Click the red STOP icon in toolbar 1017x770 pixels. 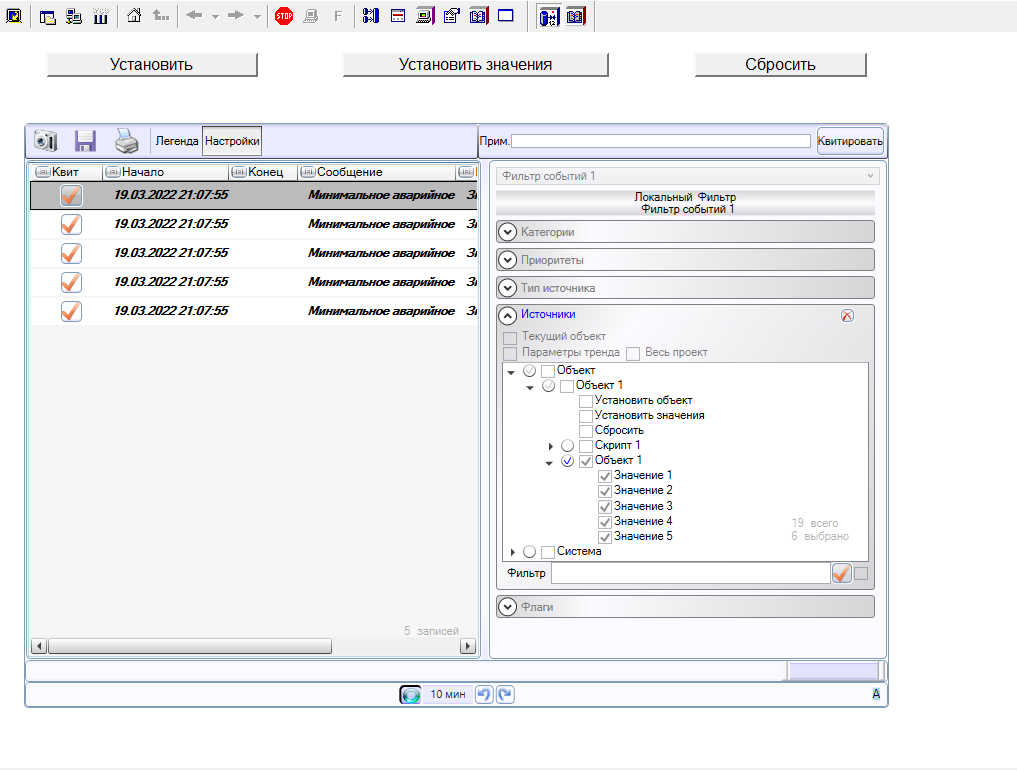pos(284,16)
